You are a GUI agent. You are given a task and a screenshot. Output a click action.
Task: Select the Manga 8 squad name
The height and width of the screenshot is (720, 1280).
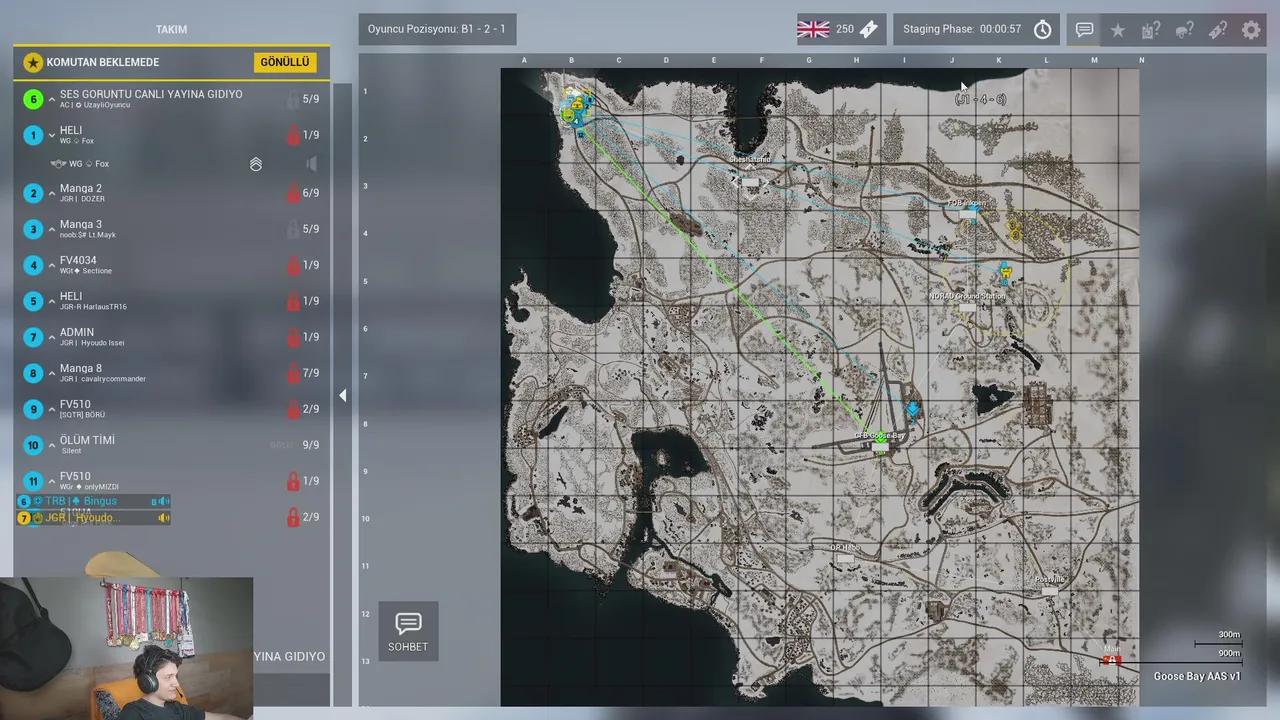click(x=81, y=368)
